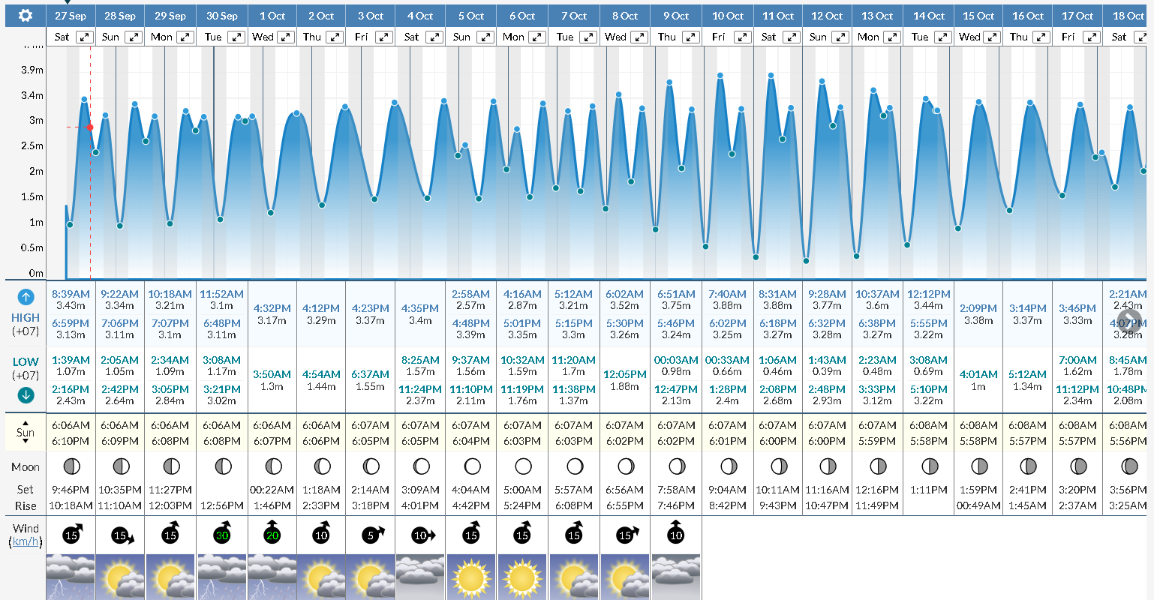Click the 30 km/h wind icon for 30 Sep
This screenshot has width=1154, height=600.
(x=221, y=535)
